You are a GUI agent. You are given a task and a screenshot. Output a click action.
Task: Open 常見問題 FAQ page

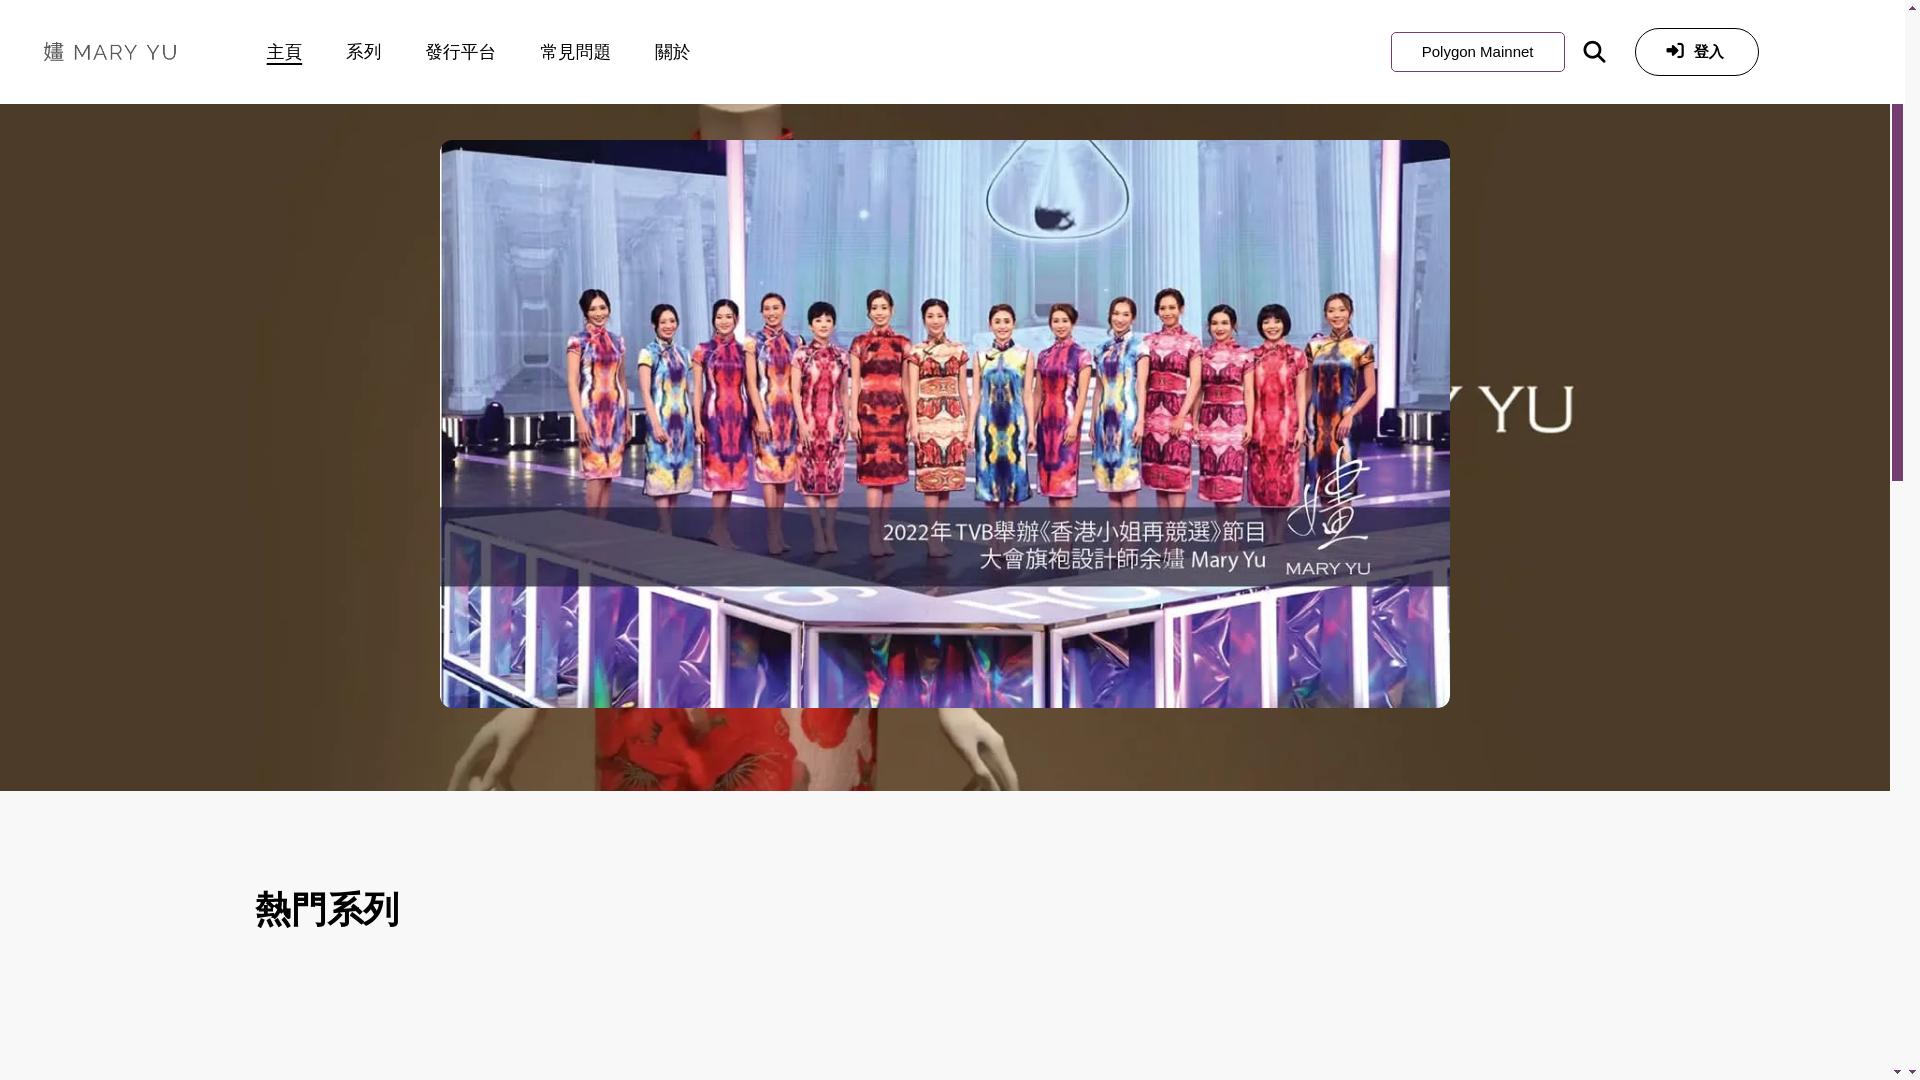click(576, 52)
